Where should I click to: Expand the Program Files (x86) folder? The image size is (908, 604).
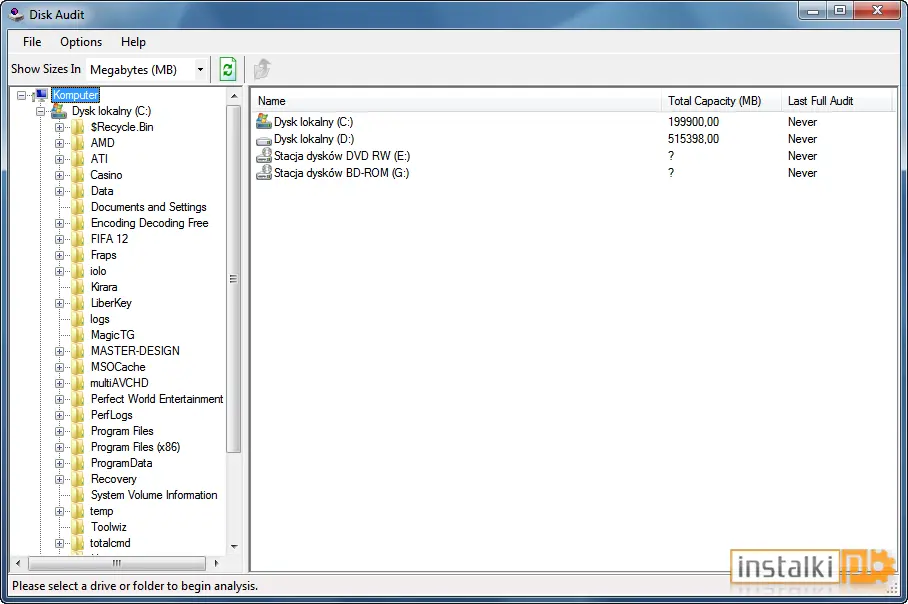[x=59, y=447]
